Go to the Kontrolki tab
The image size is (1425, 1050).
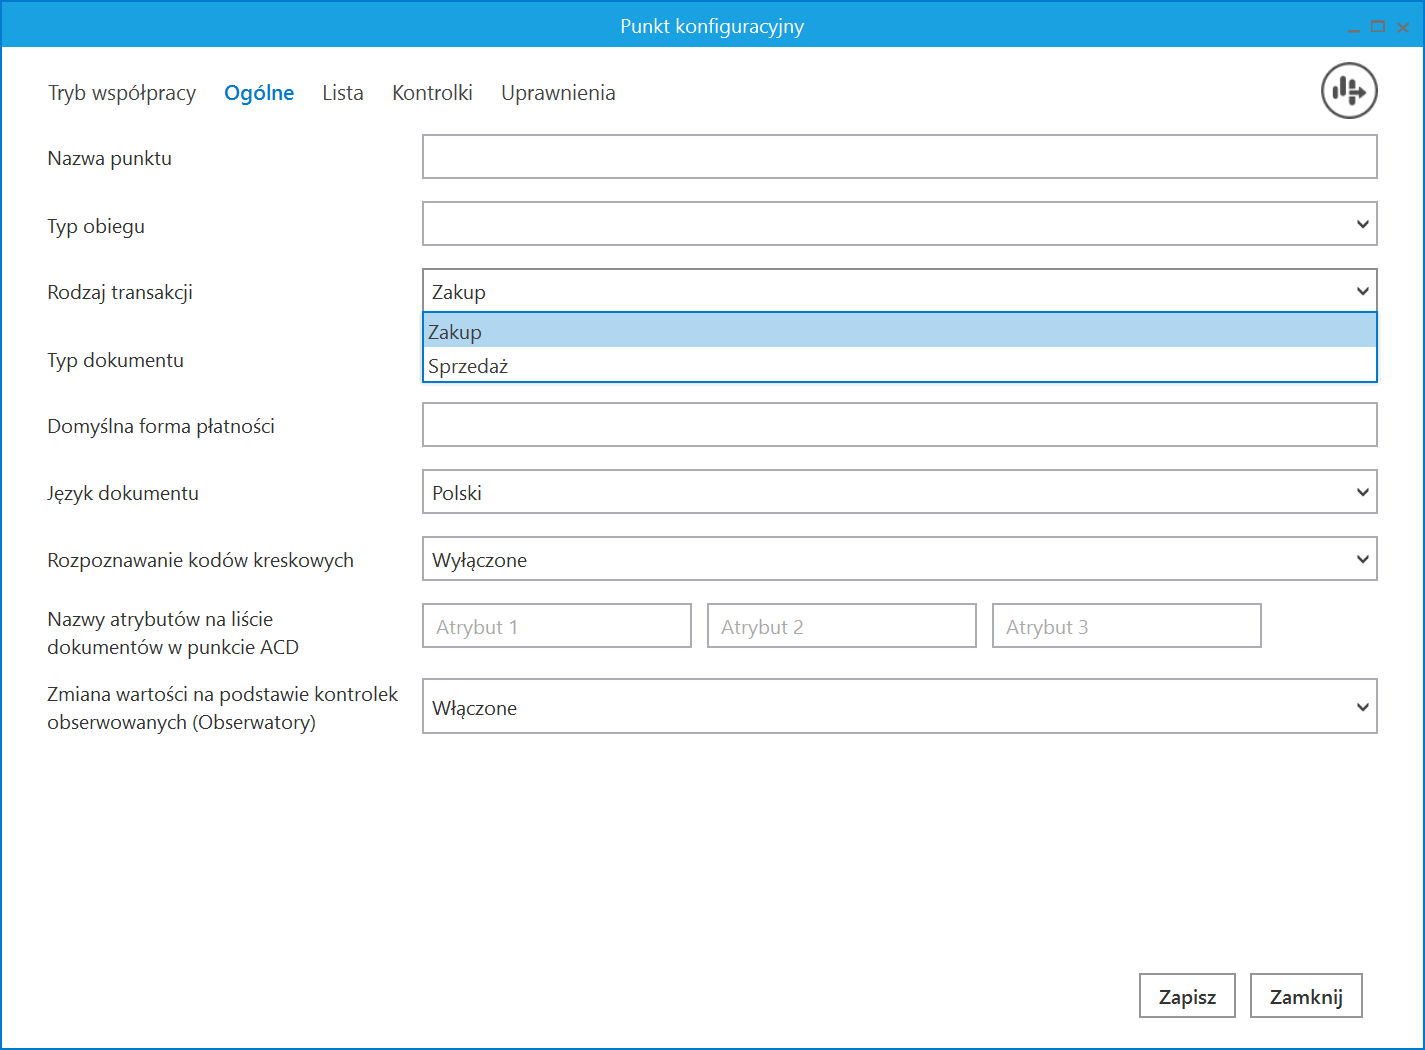point(432,93)
